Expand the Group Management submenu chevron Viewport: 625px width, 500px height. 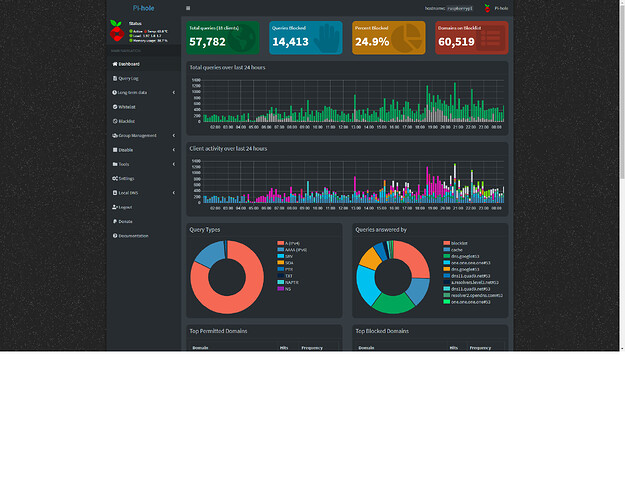[x=174, y=136]
